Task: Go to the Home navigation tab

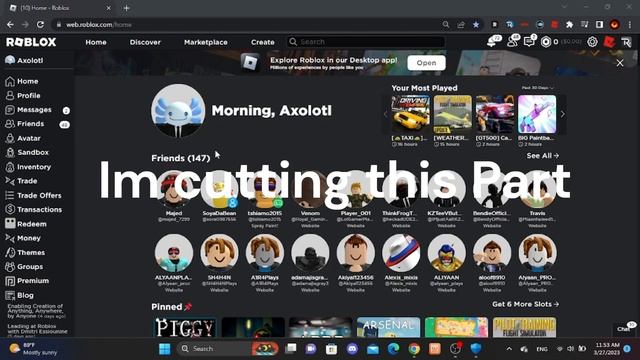Action: pos(96,42)
